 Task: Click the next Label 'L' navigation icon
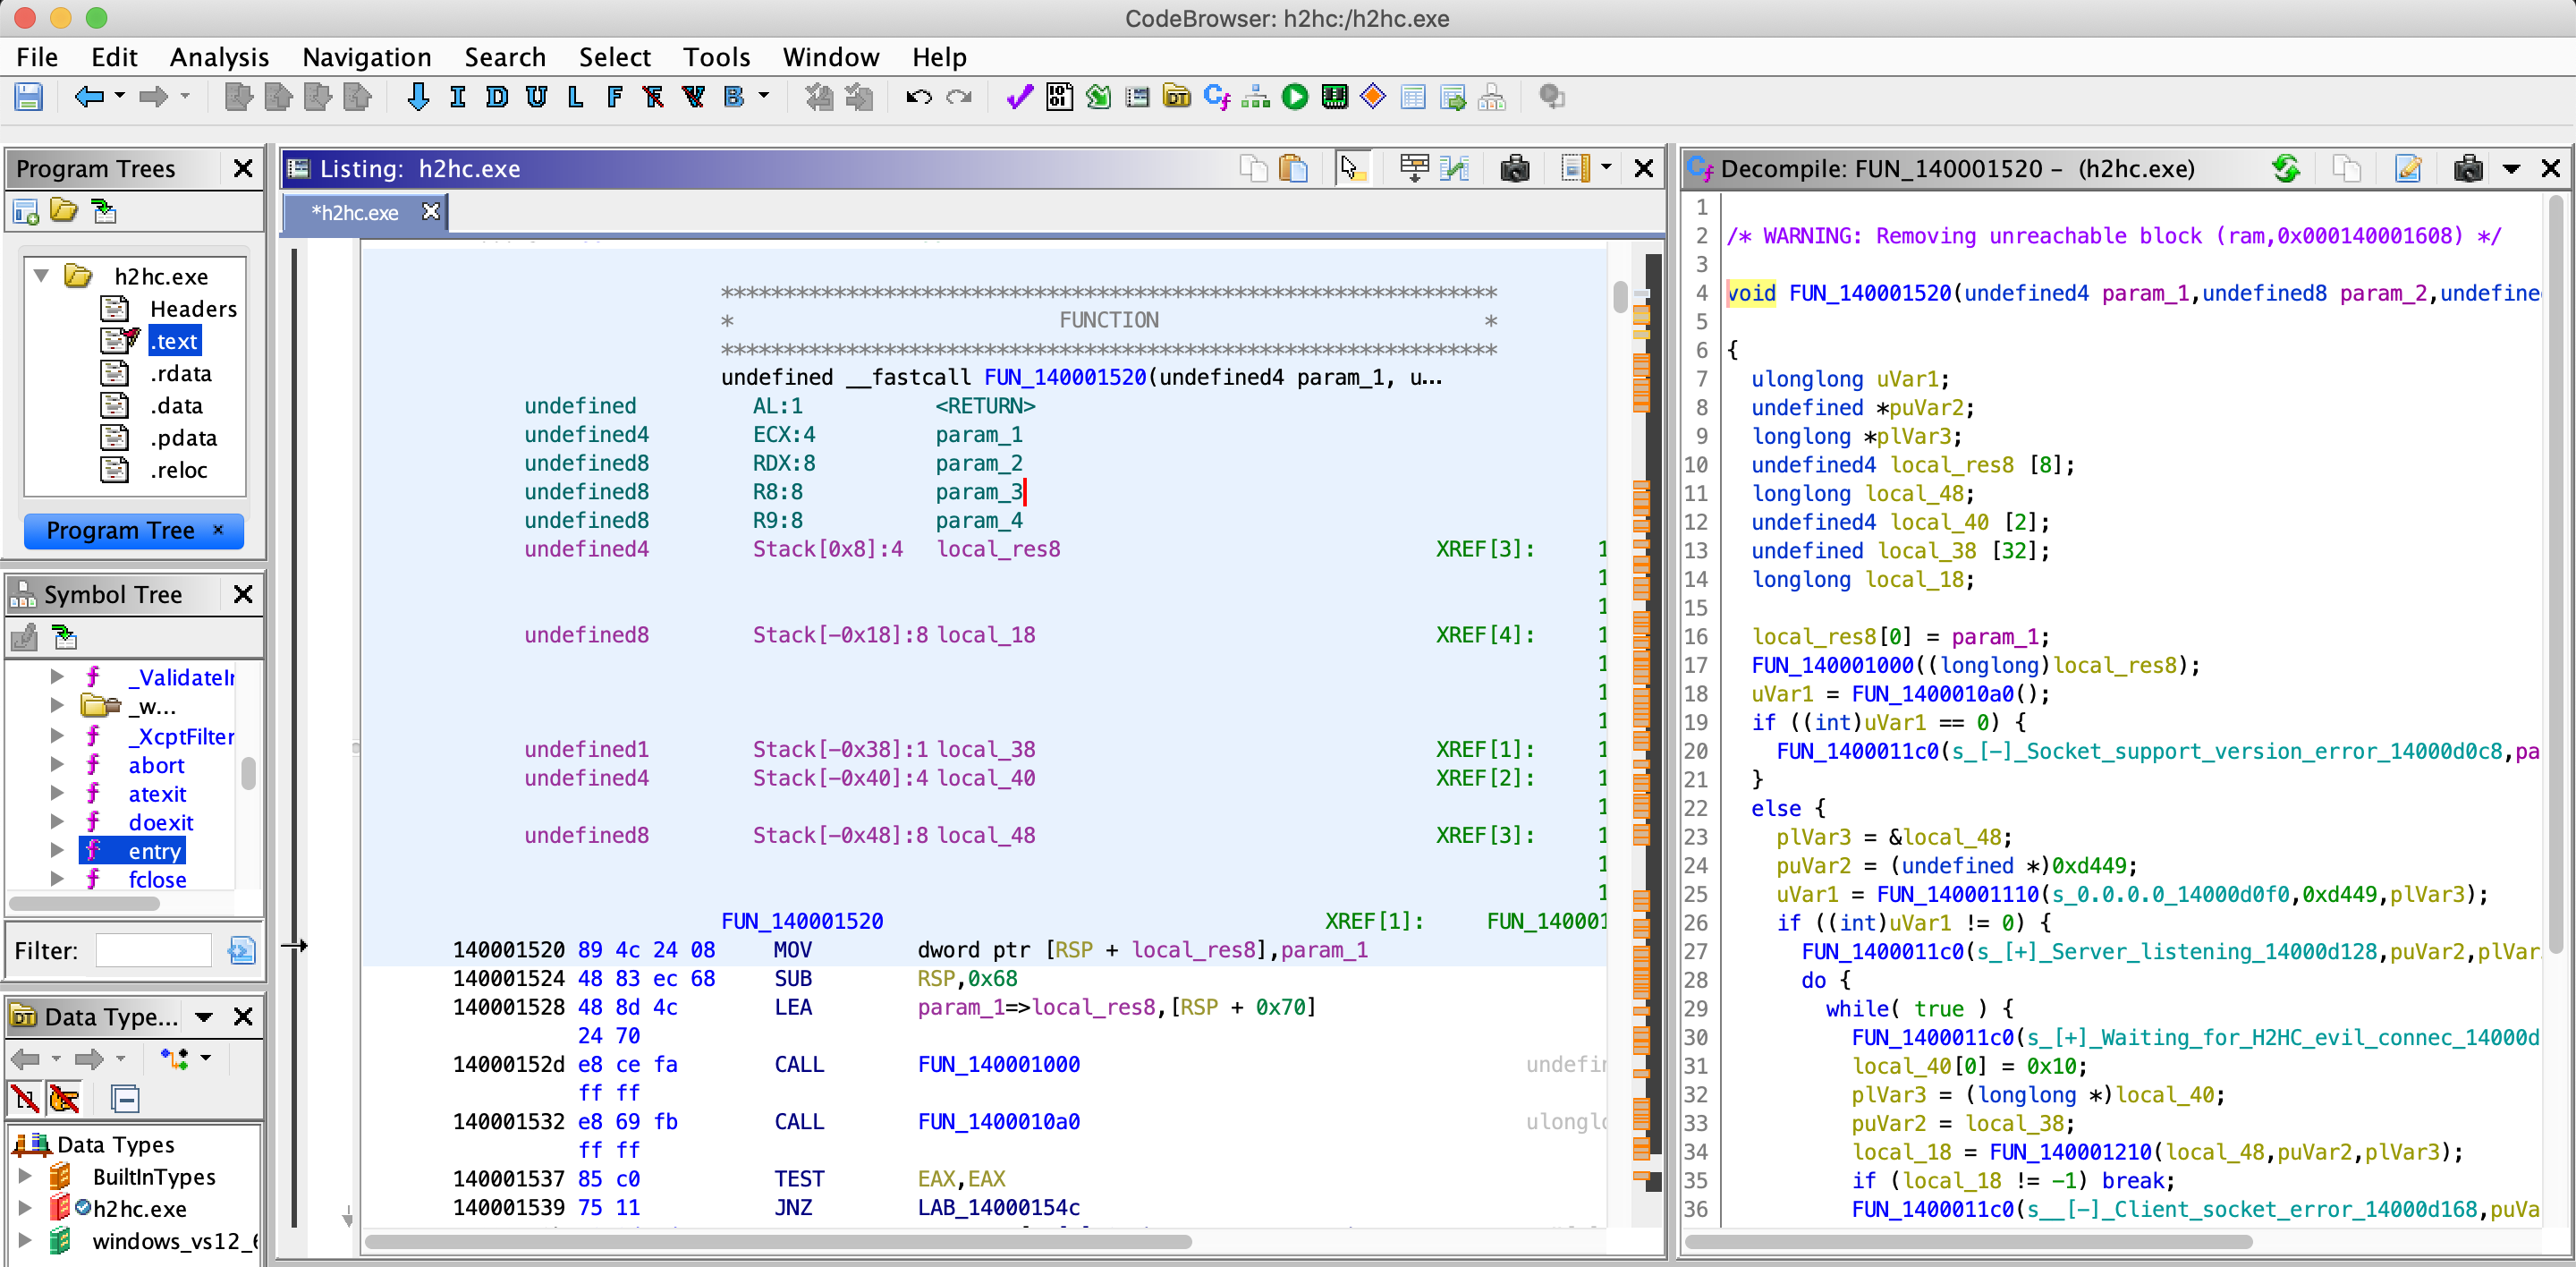coord(575,97)
